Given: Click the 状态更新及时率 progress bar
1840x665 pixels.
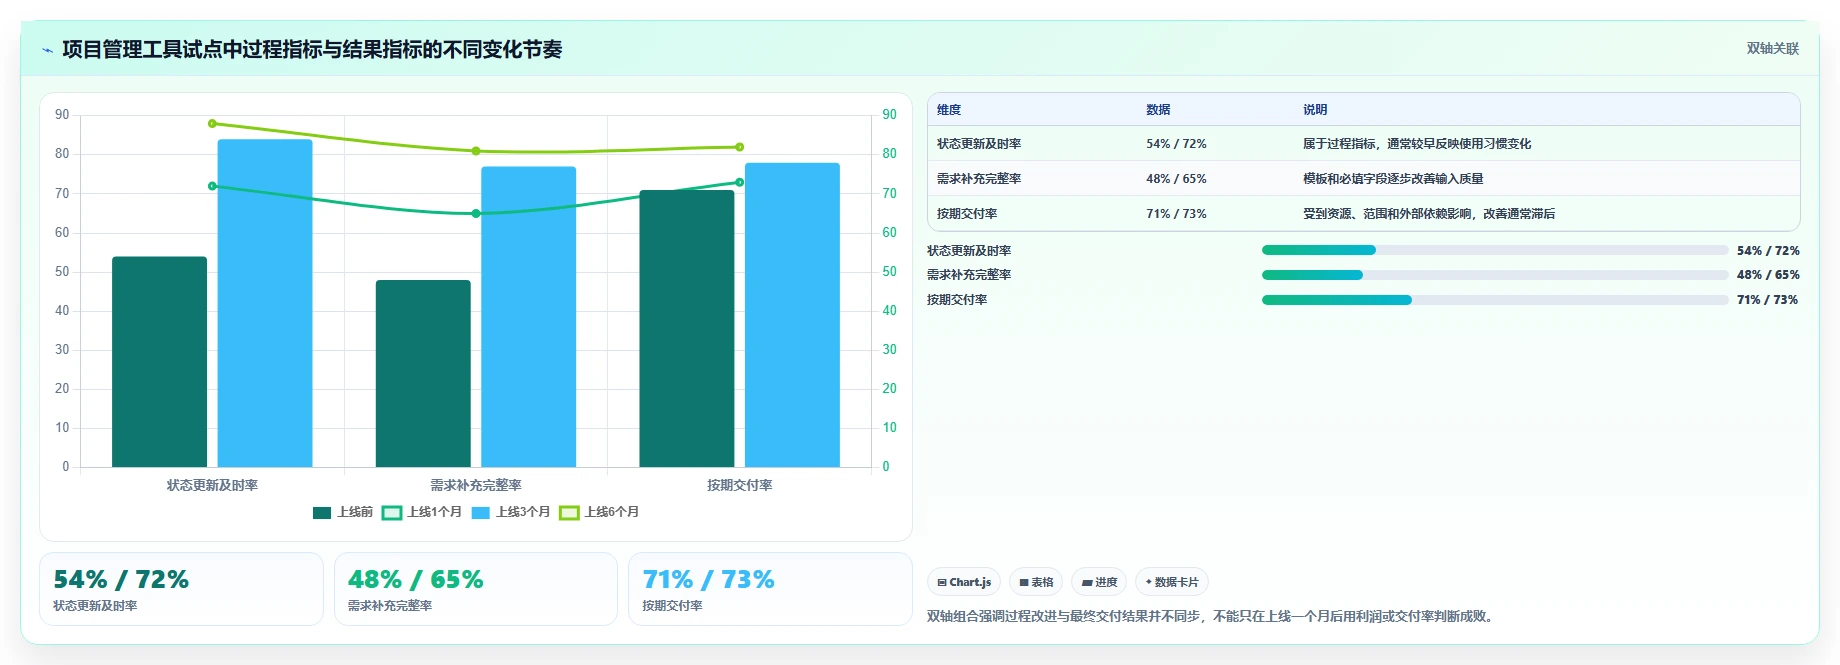Looking at the screenshot, I should (x=1495, y=250).
